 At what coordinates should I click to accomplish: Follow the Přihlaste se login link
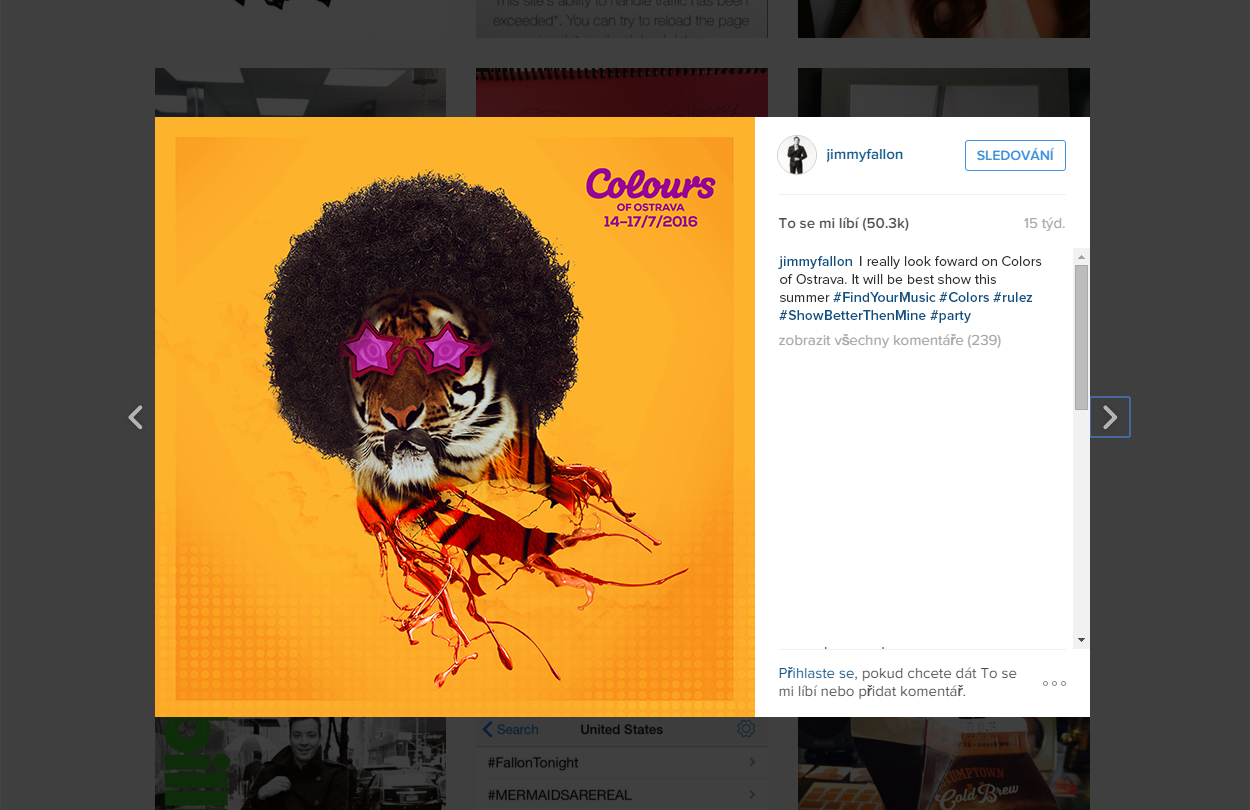pos(816,673)
